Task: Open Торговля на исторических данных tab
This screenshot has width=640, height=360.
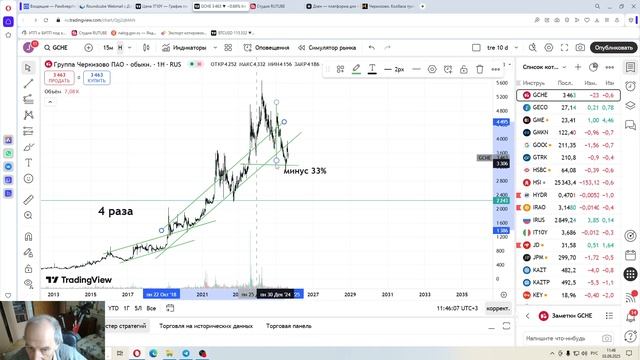Action: (206, 326)
